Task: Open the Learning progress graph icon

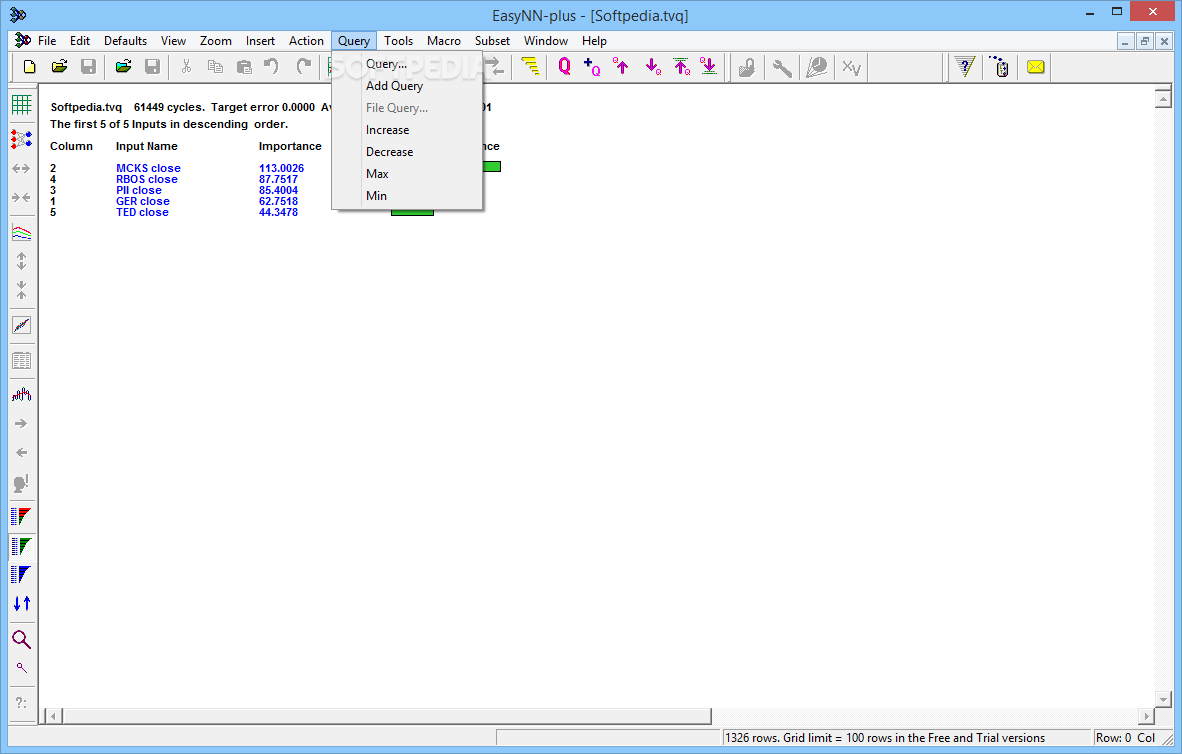Action: (22, 233)
